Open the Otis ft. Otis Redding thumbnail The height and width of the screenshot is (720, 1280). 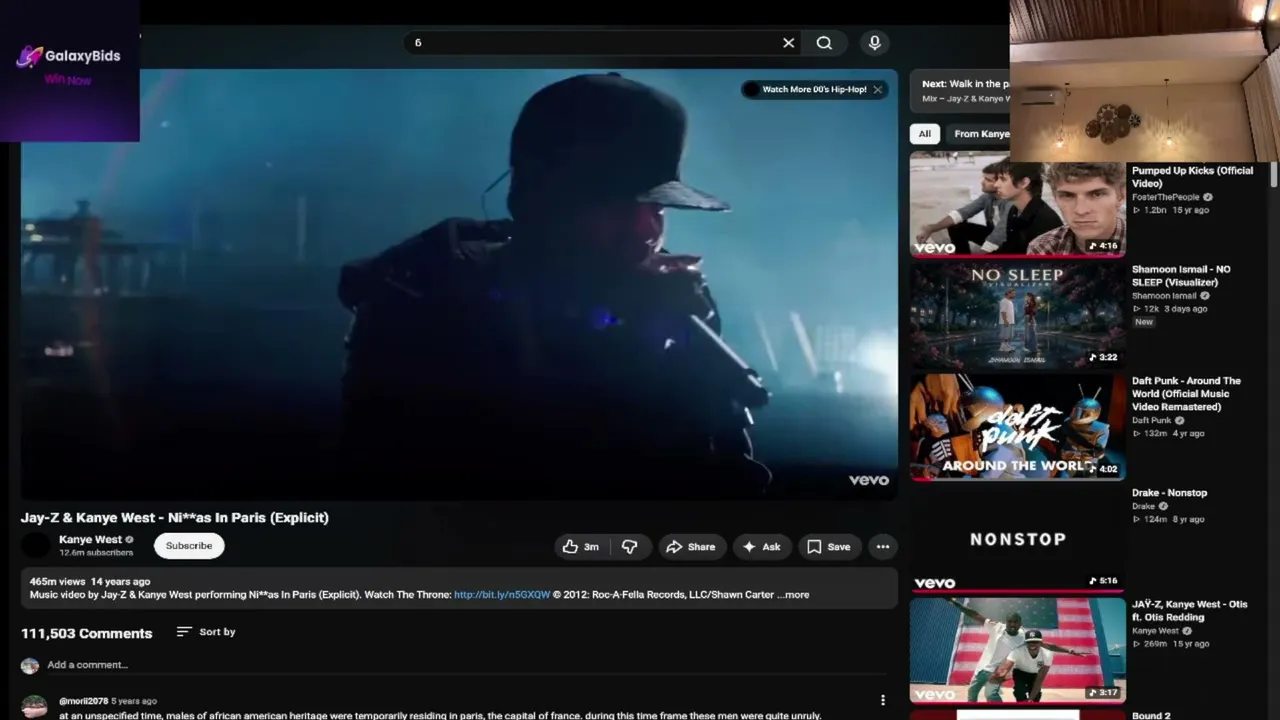point(1017,651)
